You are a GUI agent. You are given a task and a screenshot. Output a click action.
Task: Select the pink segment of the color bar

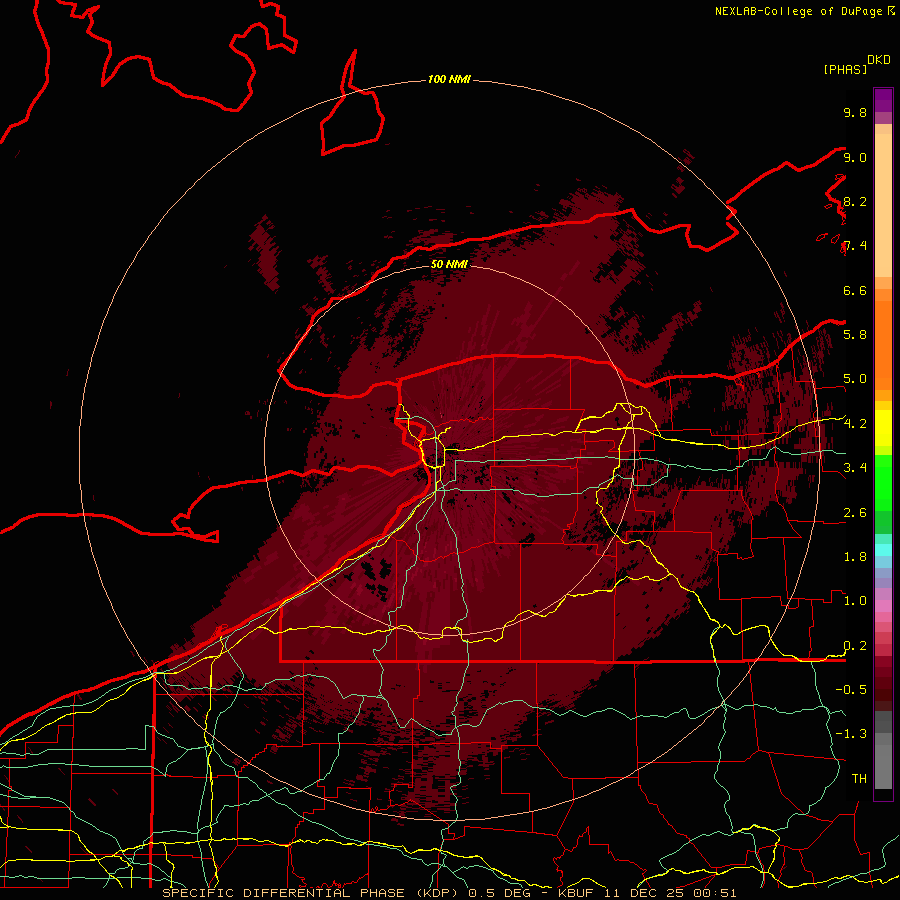coord(883,606)
